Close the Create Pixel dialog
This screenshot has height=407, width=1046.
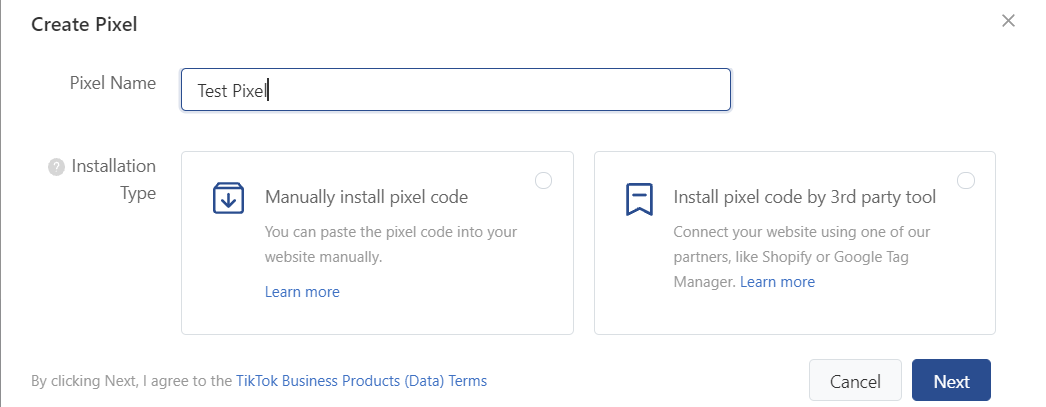pyautogui.click(x=1008, y=21)
